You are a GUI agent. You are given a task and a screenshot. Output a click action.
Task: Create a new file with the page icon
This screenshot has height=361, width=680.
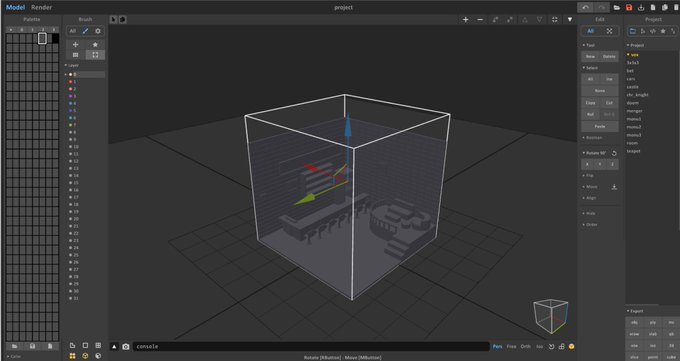[x=653, y=7]
